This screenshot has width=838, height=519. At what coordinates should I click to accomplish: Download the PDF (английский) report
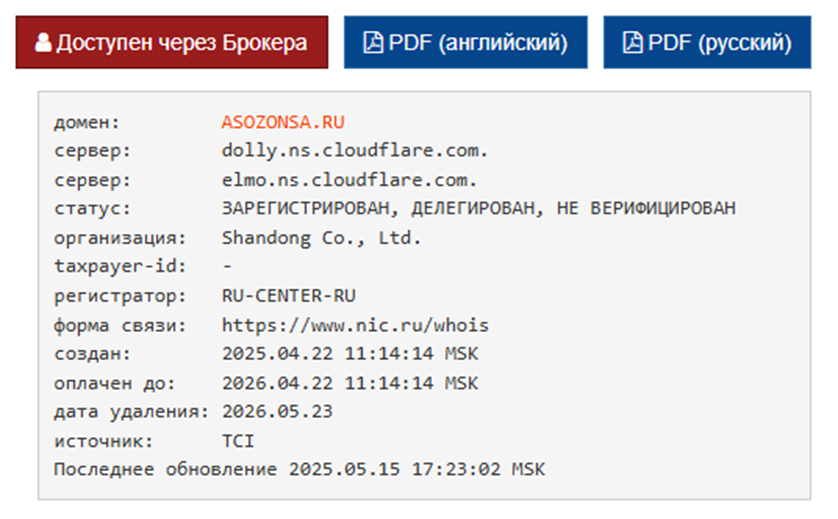click(465, 43)
